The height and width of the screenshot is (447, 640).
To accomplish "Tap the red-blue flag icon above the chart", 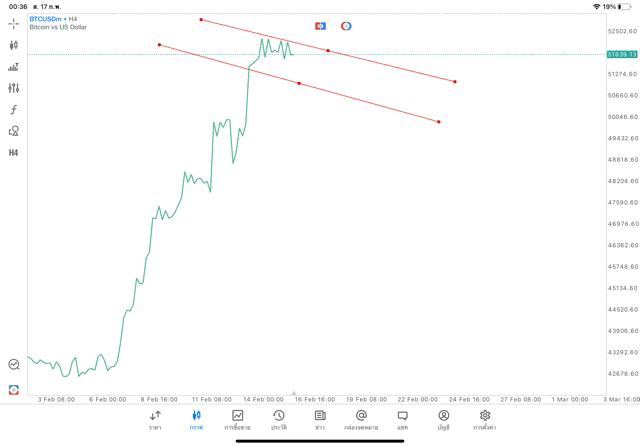I will pyautogui.click(x=320, y=26).
